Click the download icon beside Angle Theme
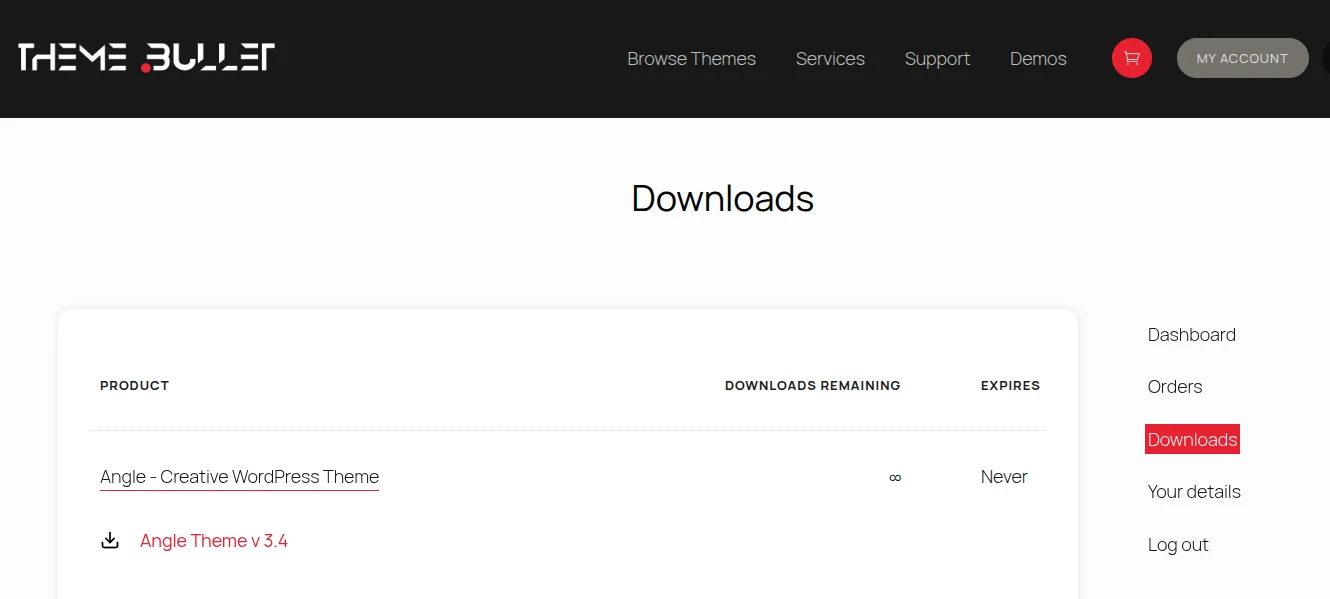This screenshot has height=599, width=1330. pos(110,539)
